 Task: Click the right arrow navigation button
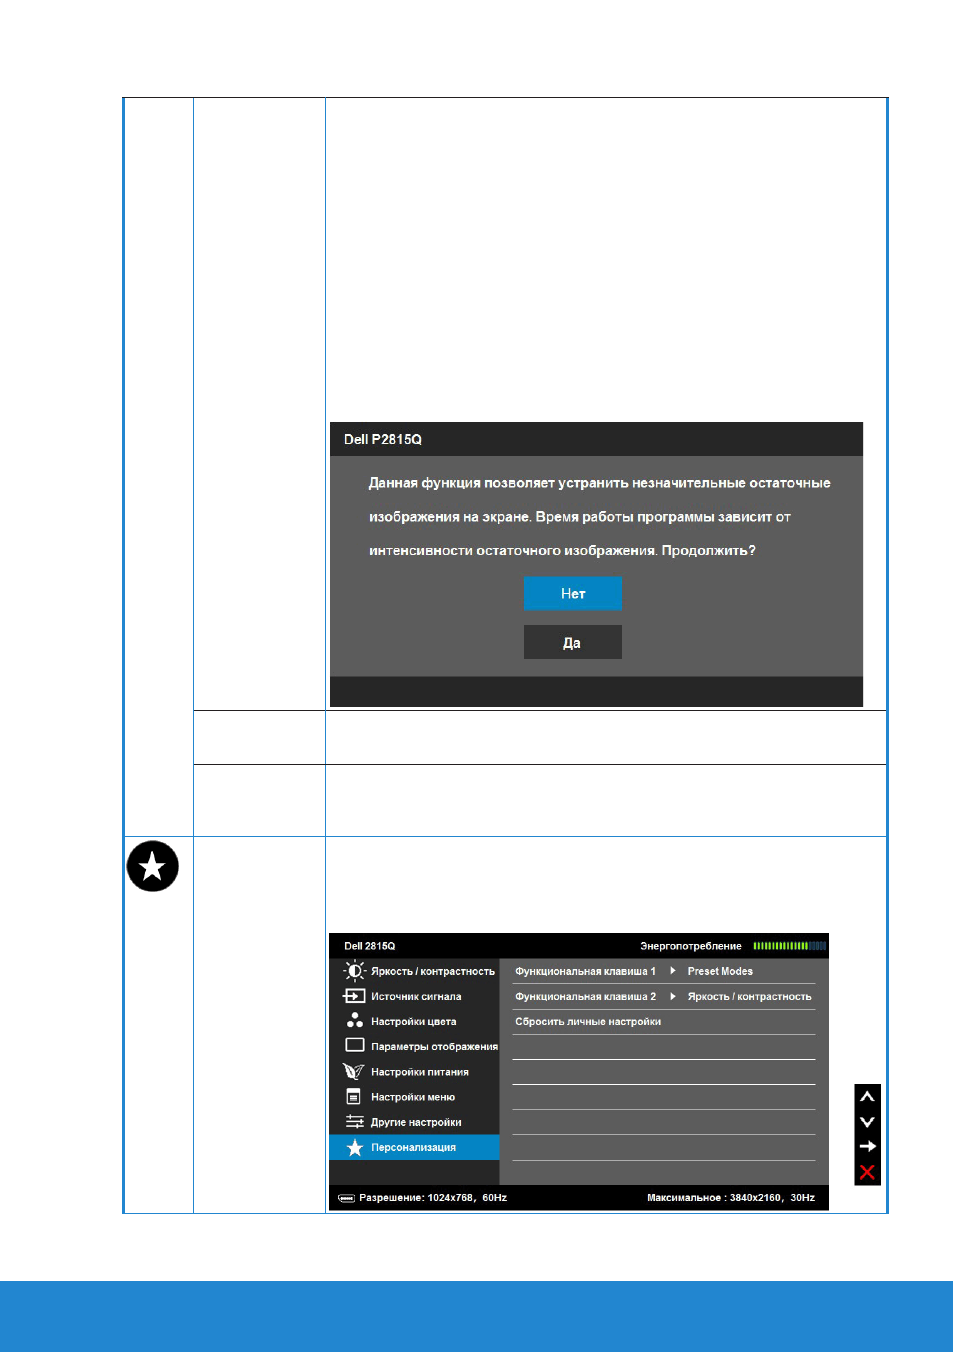[867, 1147]
